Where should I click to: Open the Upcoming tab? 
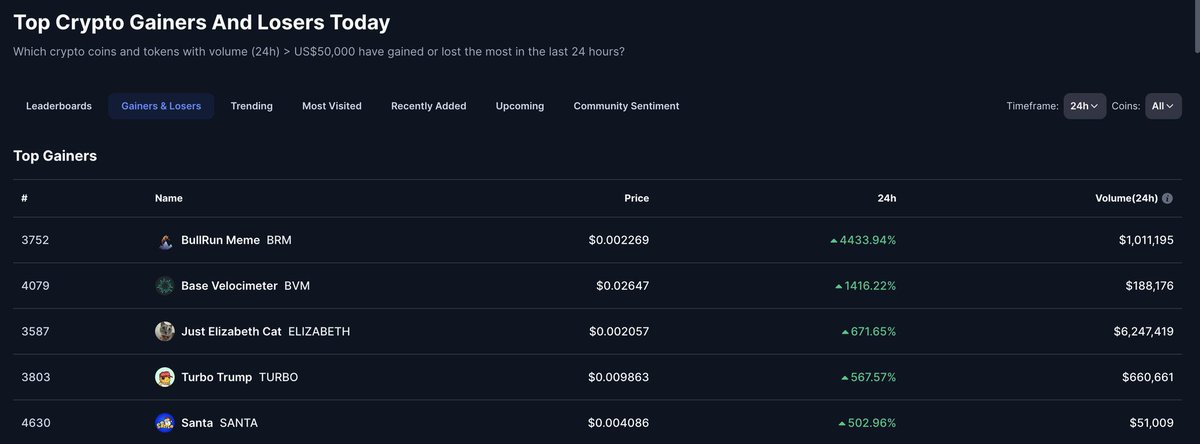tap(520, 106)
